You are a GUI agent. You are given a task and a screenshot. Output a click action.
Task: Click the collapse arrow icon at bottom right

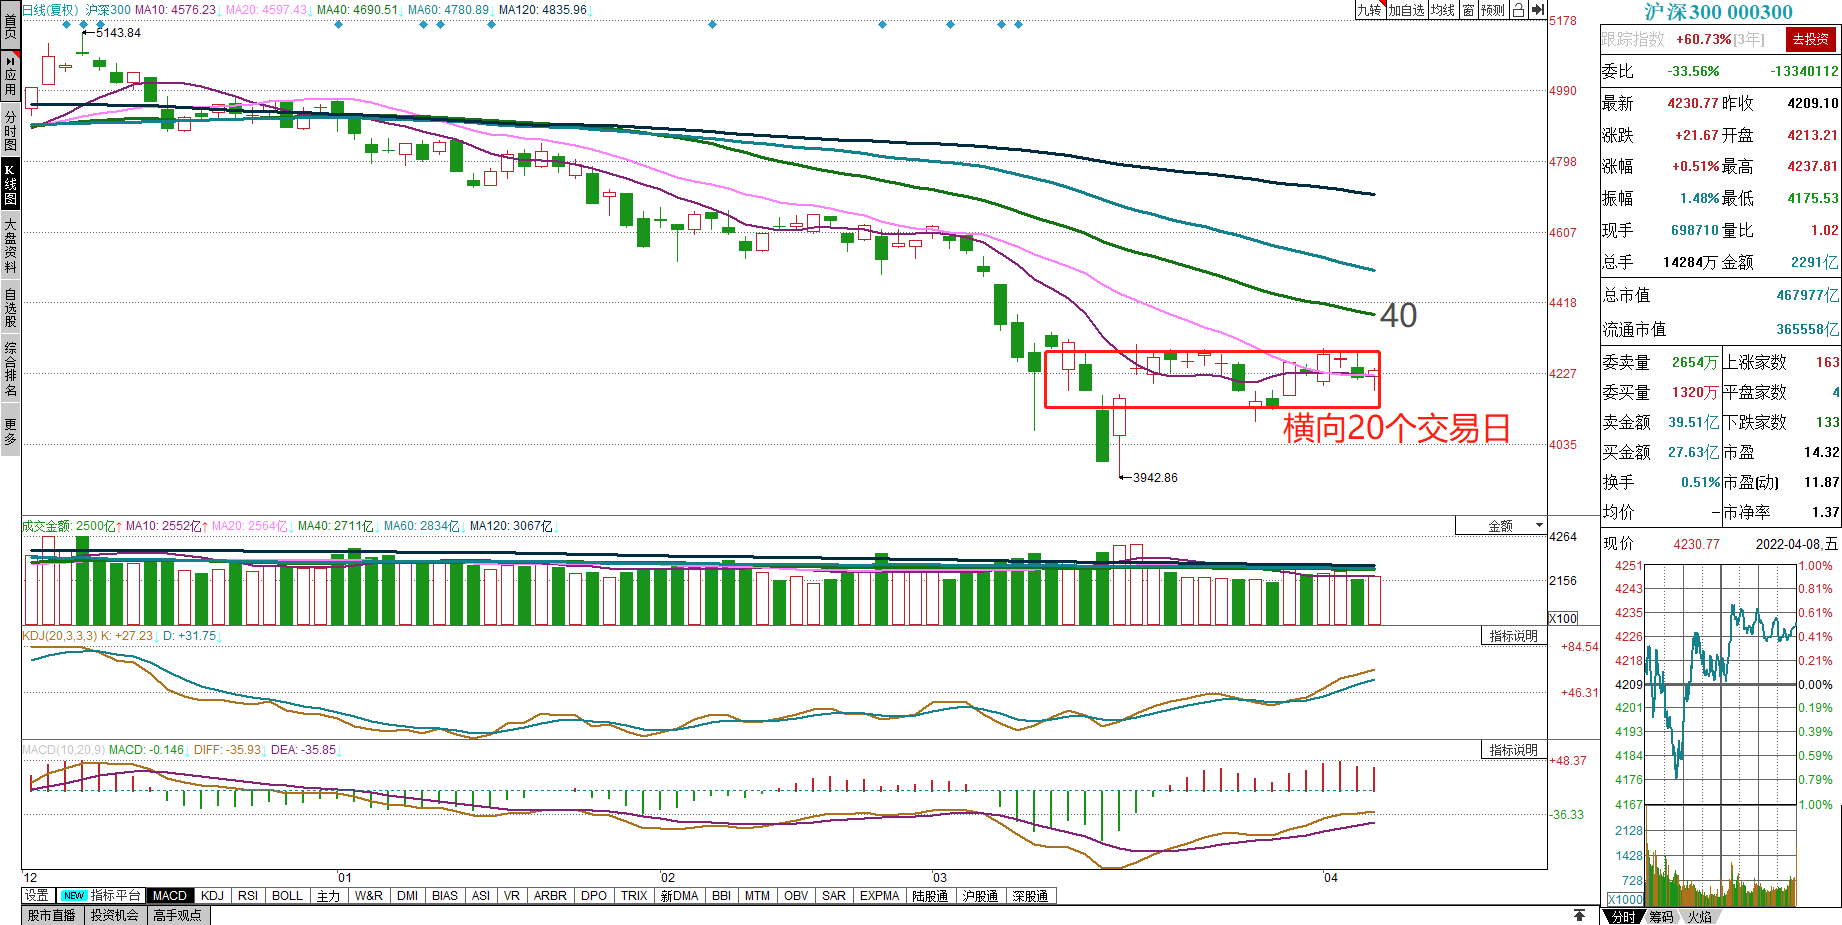pyautogui.click(x=1579, y=915)
